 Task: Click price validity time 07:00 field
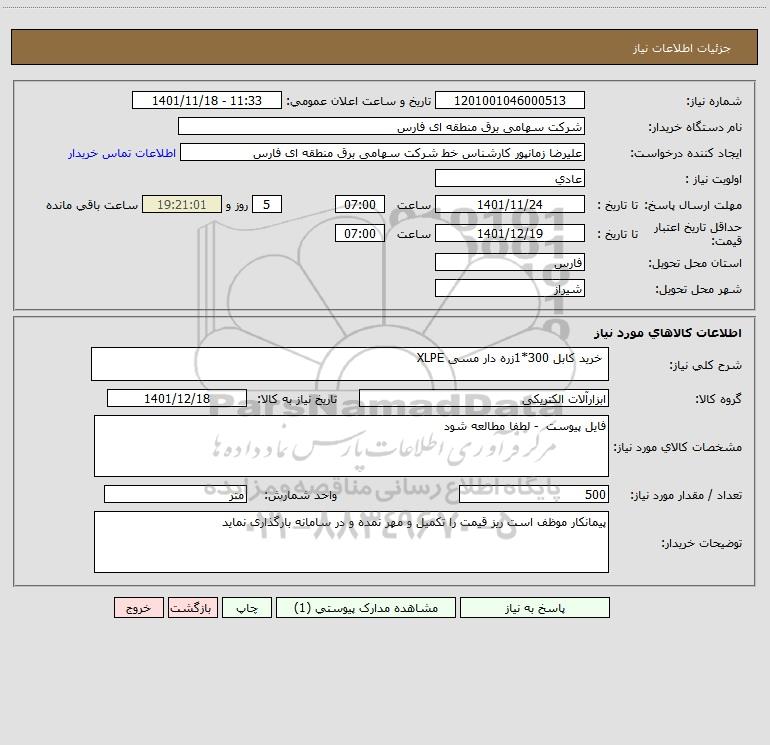pyautogui.click(x=359, y=233)
